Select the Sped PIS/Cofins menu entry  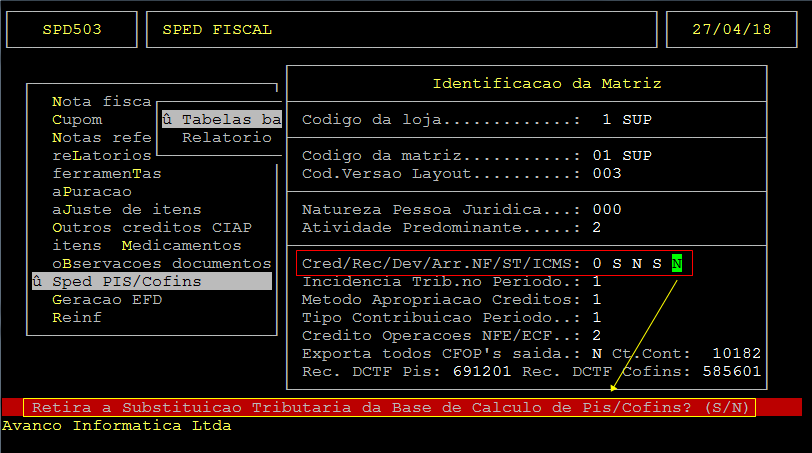click(x=126, y=282)
